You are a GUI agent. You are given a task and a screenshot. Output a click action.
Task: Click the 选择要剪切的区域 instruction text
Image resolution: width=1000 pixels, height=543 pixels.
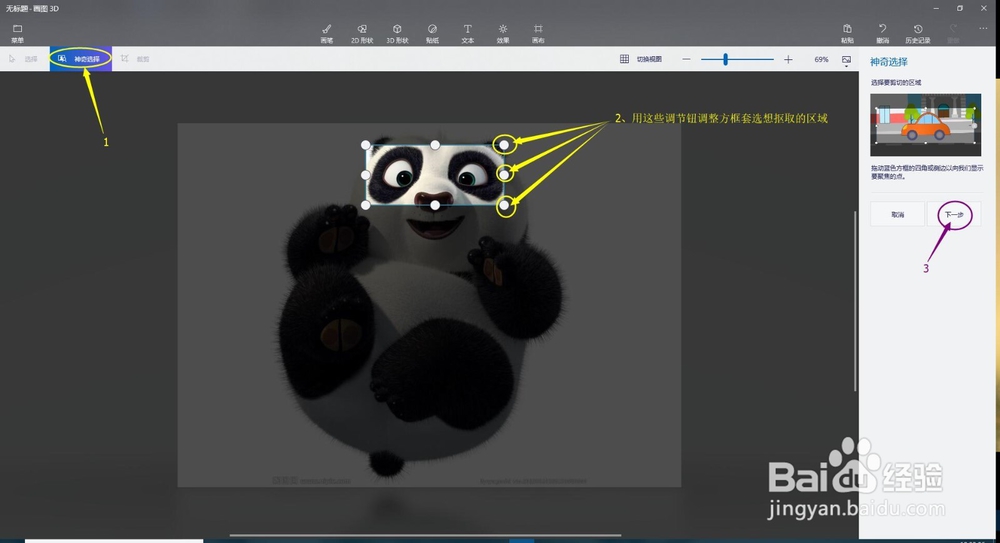tap(896, 82)
